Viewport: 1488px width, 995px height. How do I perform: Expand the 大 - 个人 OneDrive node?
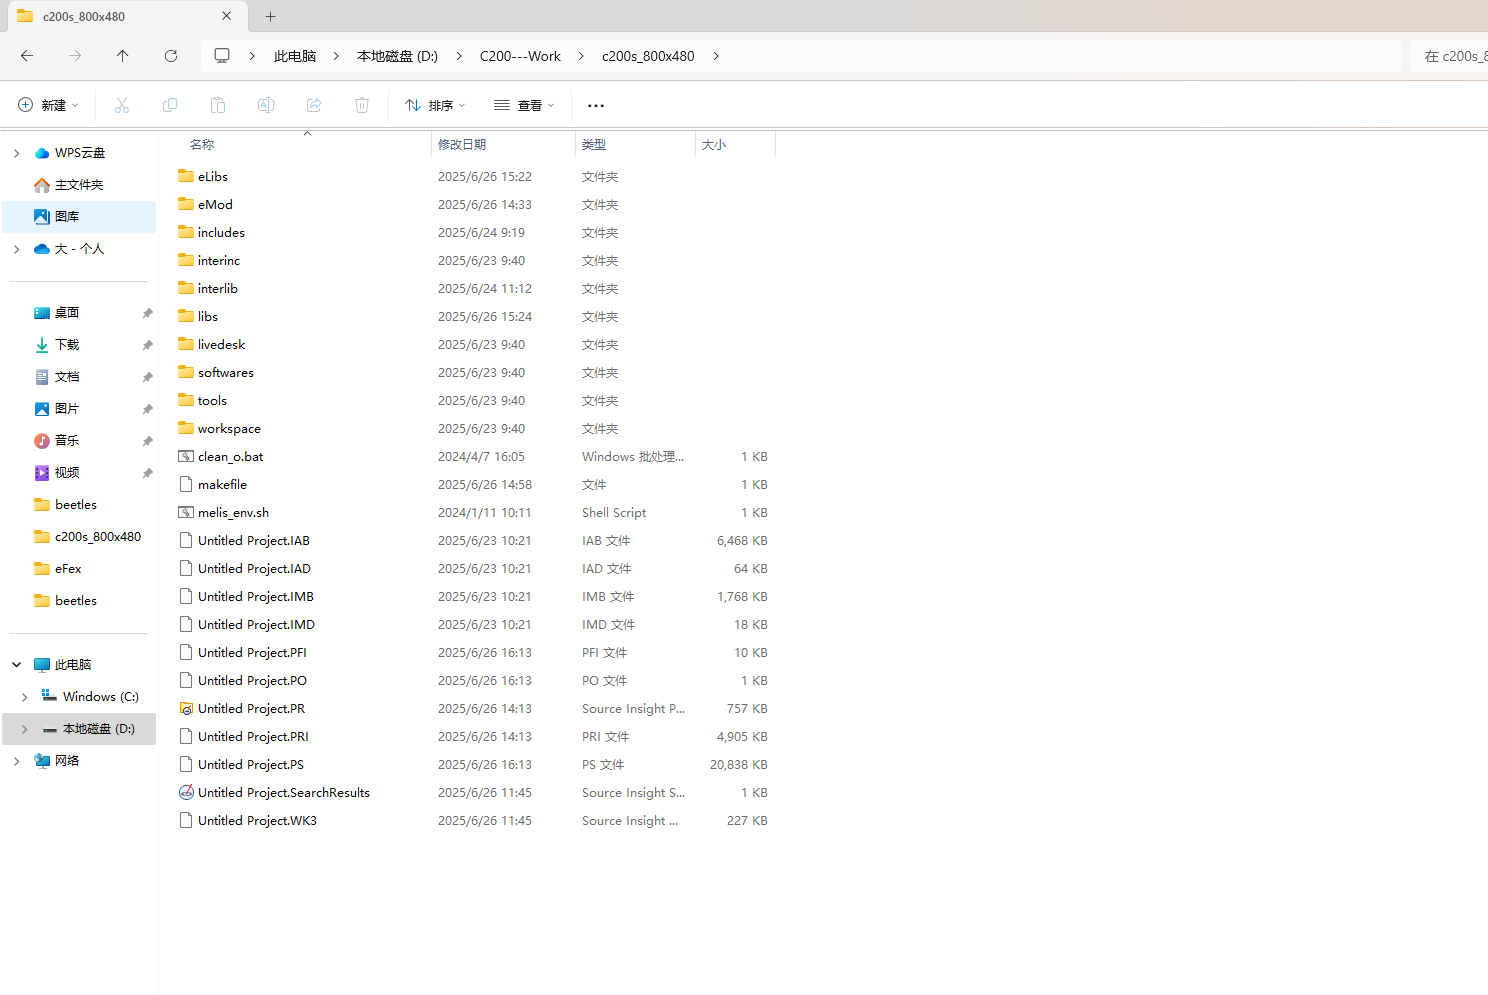click(x=16, y=249)
